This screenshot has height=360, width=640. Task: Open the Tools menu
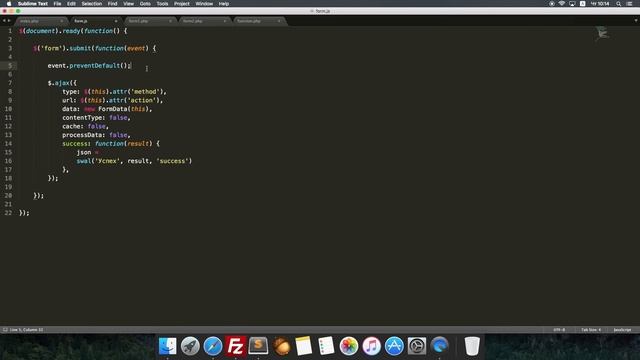click(x=162, y=4)
